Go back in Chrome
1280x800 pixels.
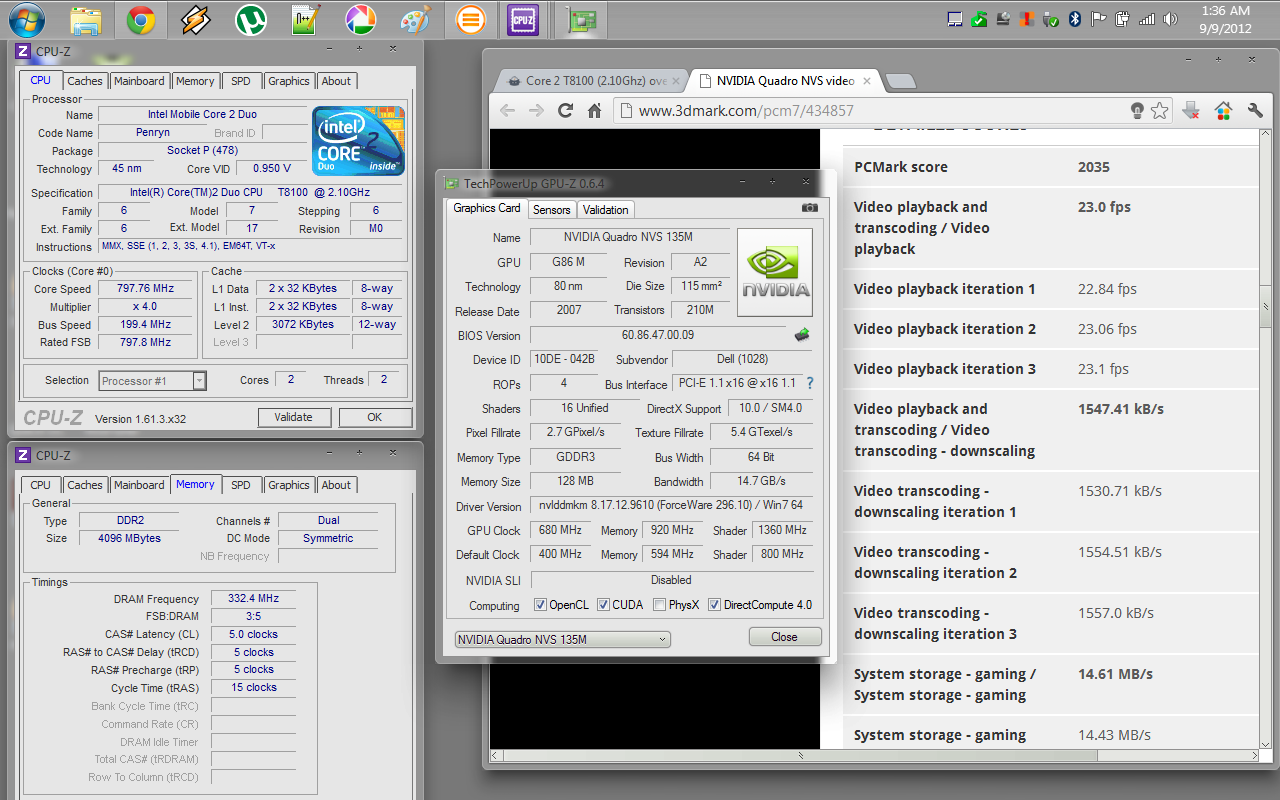(x=507, y=111)
